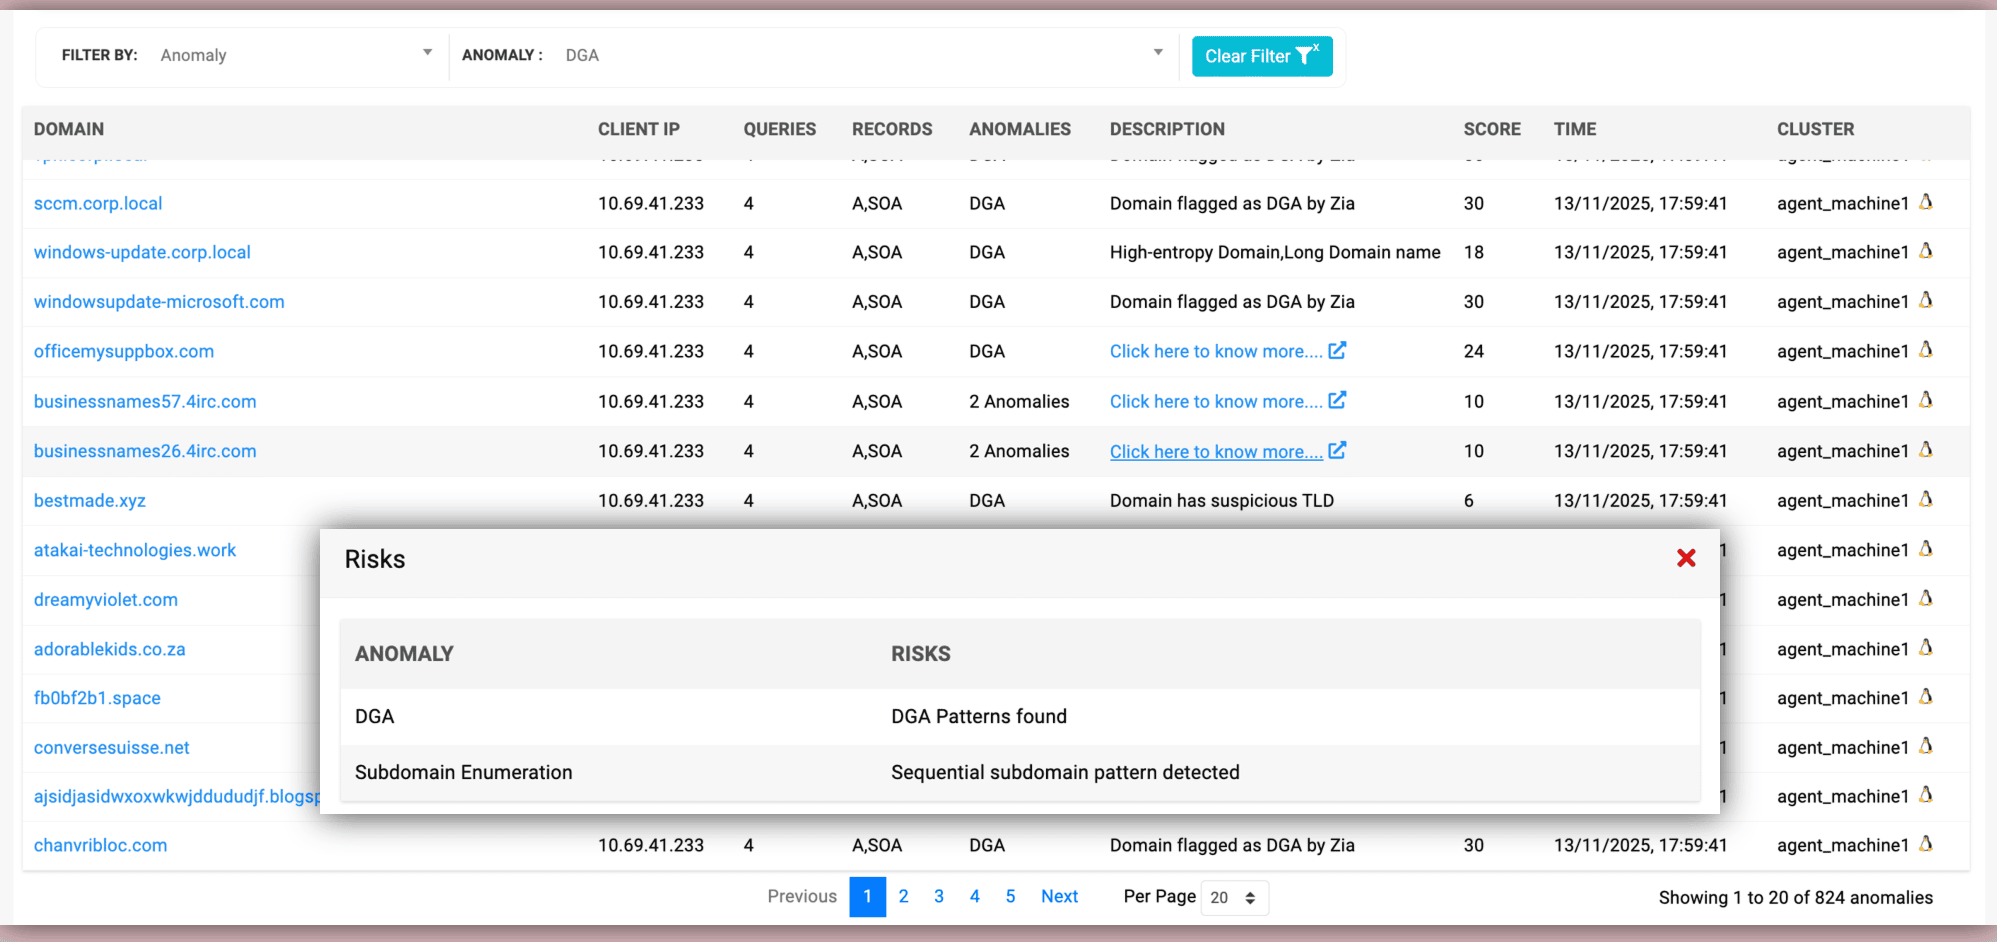The height and width of the screenshot is (942, 1997).
Task: Close the Risks popup with red X
Action: tap(1686, 558)
